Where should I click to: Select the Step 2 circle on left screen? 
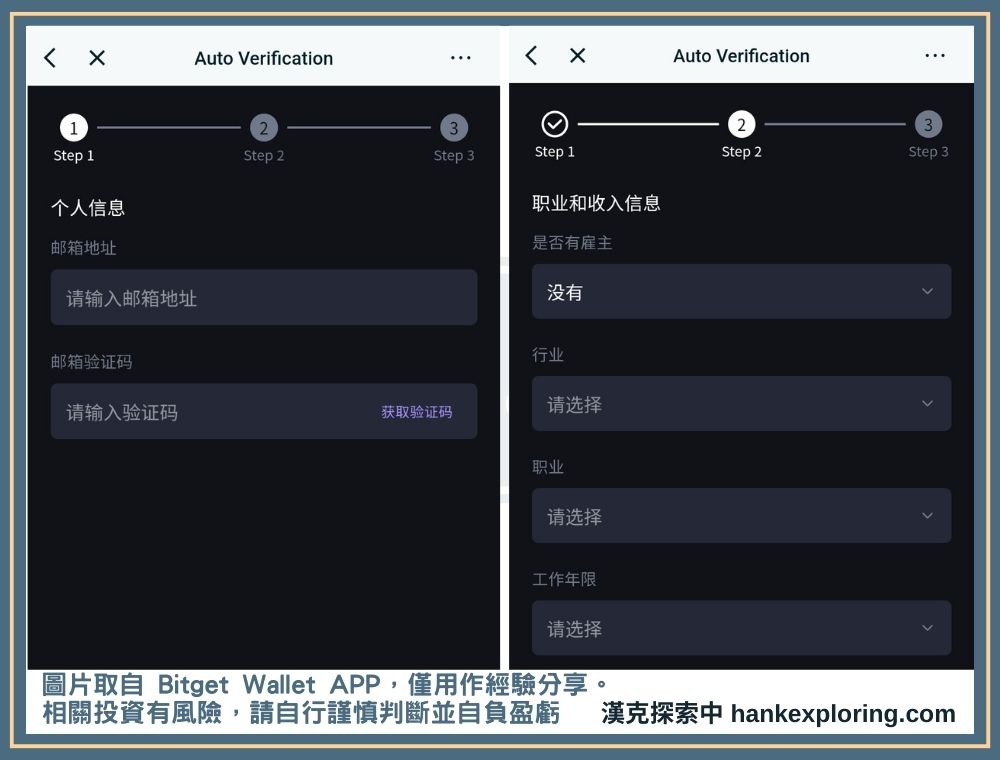coord(264,127)
